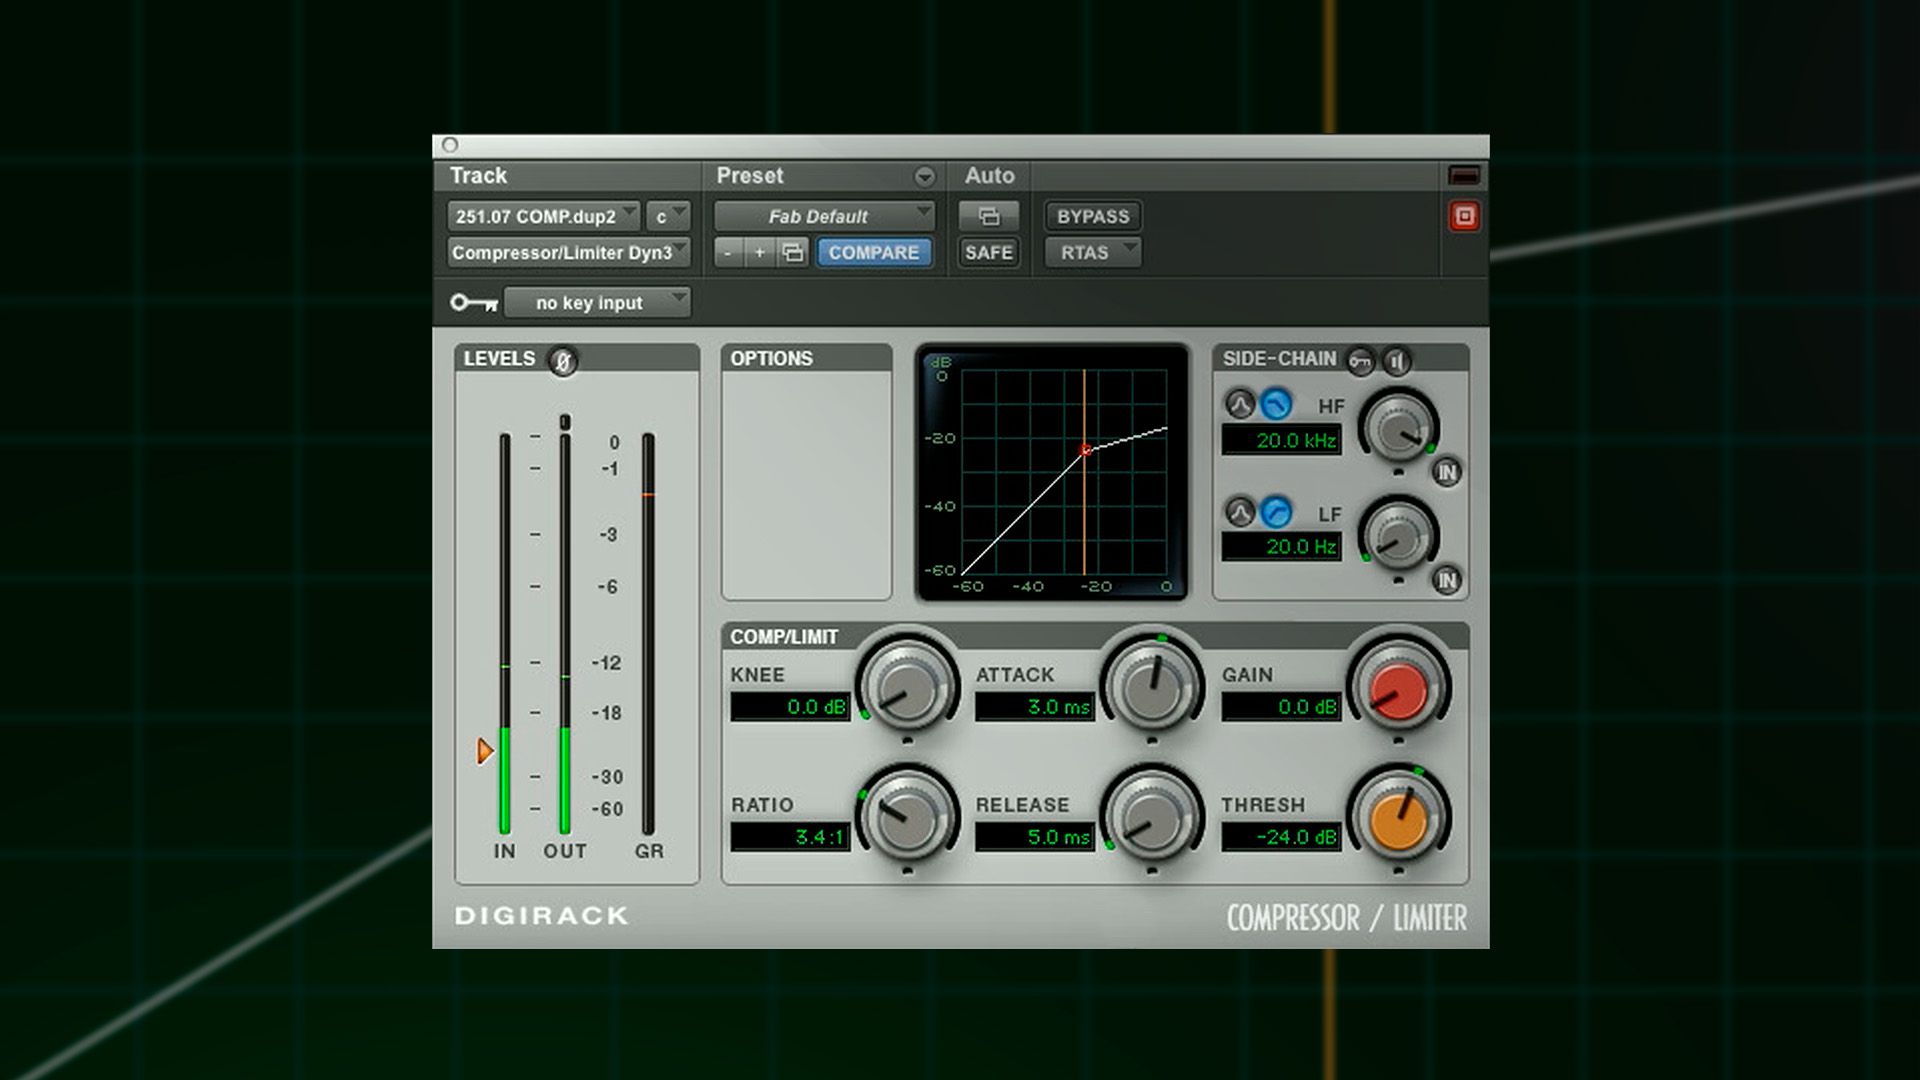Click the side-chain key icon button
The width and height of the screenshot is (1920, 1080).
click(x=1360, y=360)
